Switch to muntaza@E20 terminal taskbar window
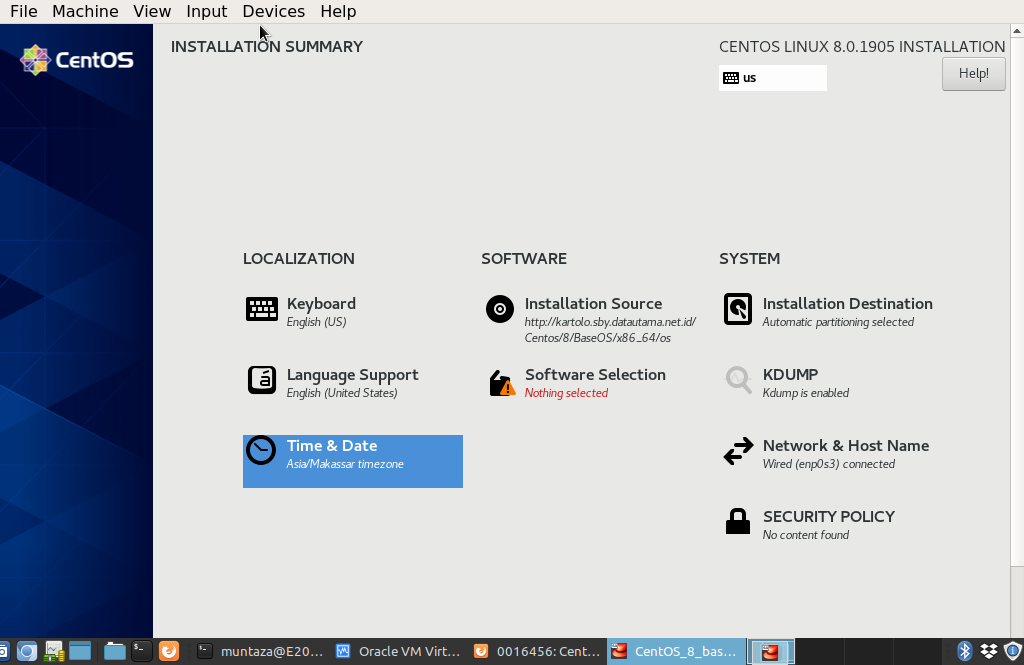The height and width of the screenshot is (665, 1024). [x=259, y=651]
